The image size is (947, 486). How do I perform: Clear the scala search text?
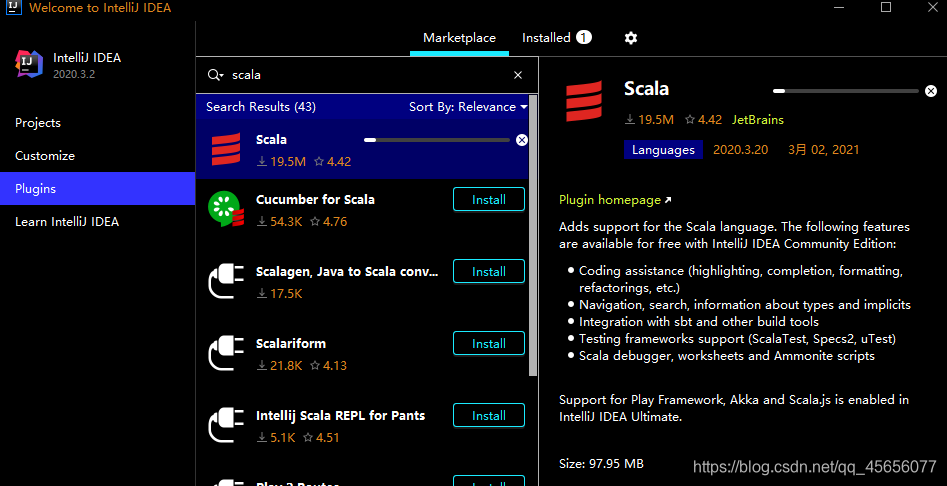point(518,75)
